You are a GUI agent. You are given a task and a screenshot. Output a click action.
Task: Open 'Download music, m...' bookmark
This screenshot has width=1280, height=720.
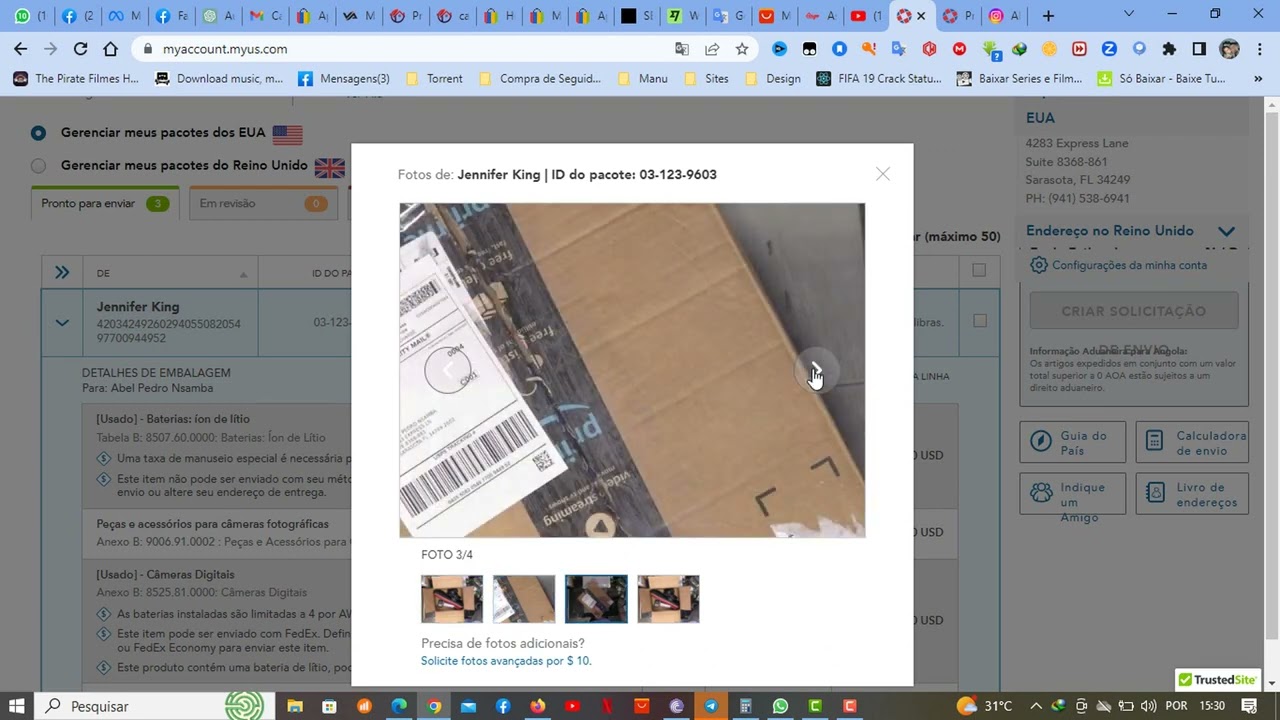click(219, 78)
